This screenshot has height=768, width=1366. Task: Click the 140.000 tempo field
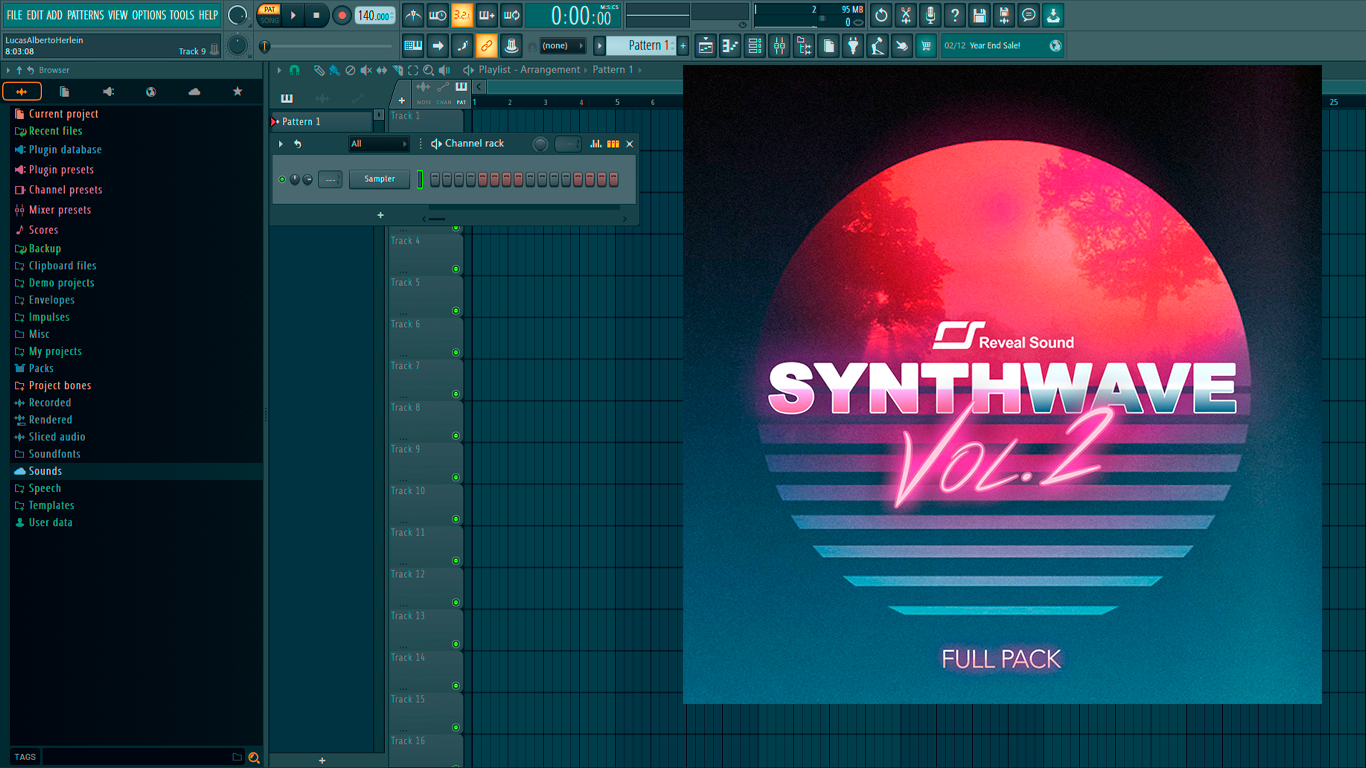click(375, 15)
